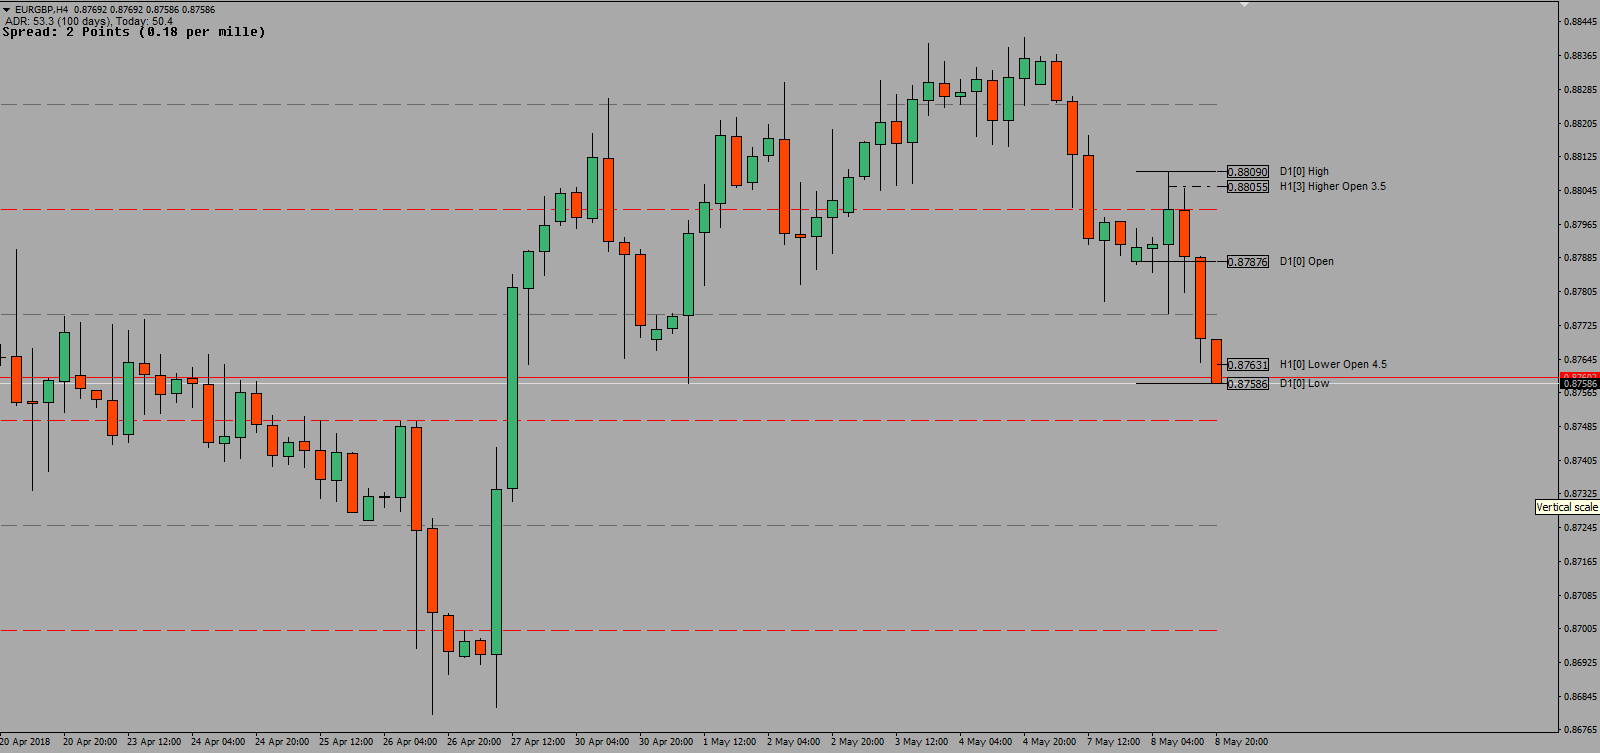
Task: Select the 0.87631 price box
Action: coord(1248,365)
